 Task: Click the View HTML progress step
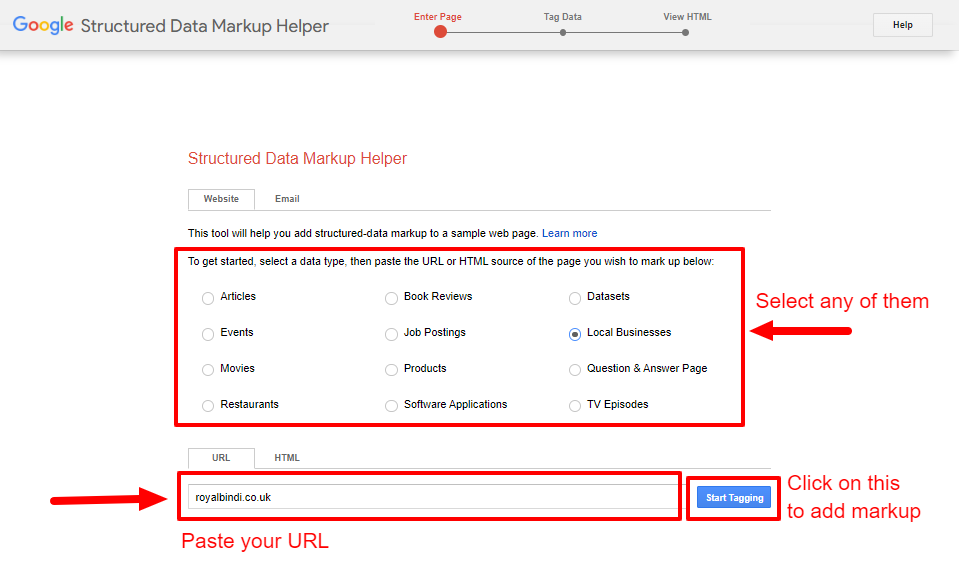click(687, 24)
